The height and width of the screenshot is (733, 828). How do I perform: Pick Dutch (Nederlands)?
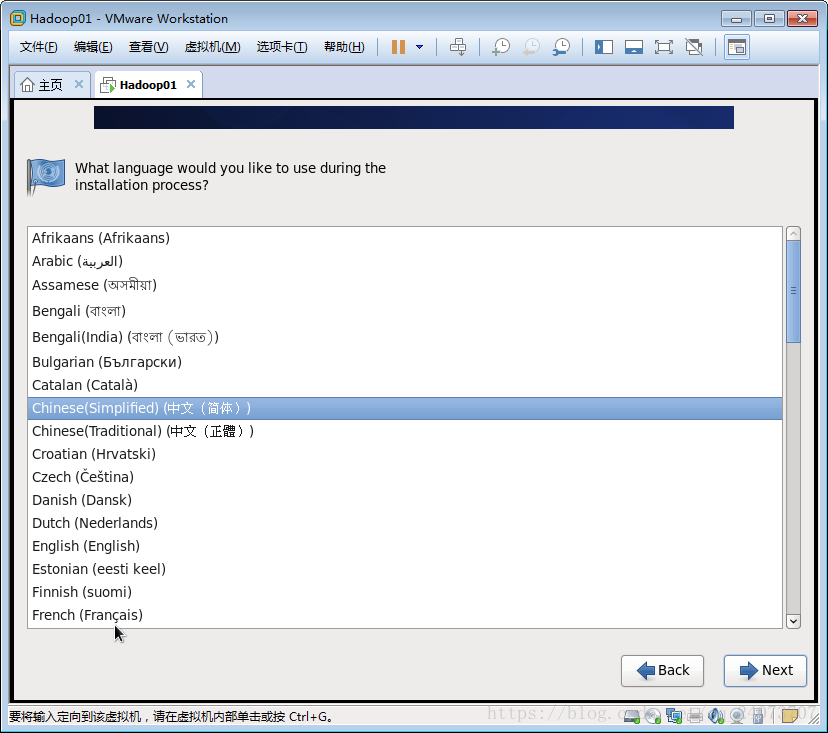pos(404,523)
